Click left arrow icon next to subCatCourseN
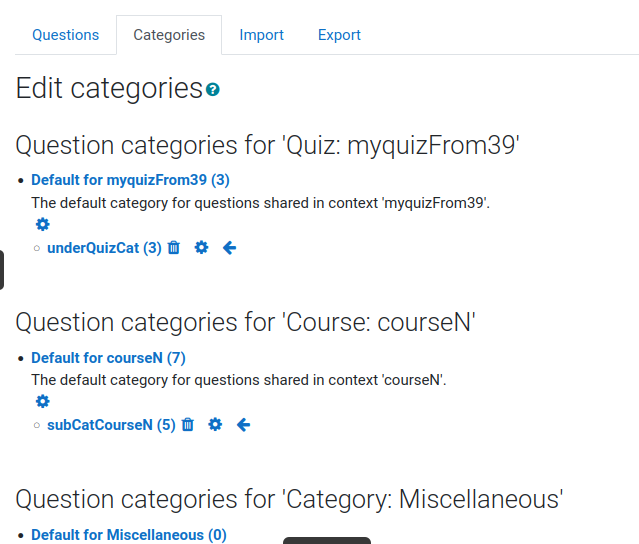This screenshot has width=639, height=544. tap(243, 425)
